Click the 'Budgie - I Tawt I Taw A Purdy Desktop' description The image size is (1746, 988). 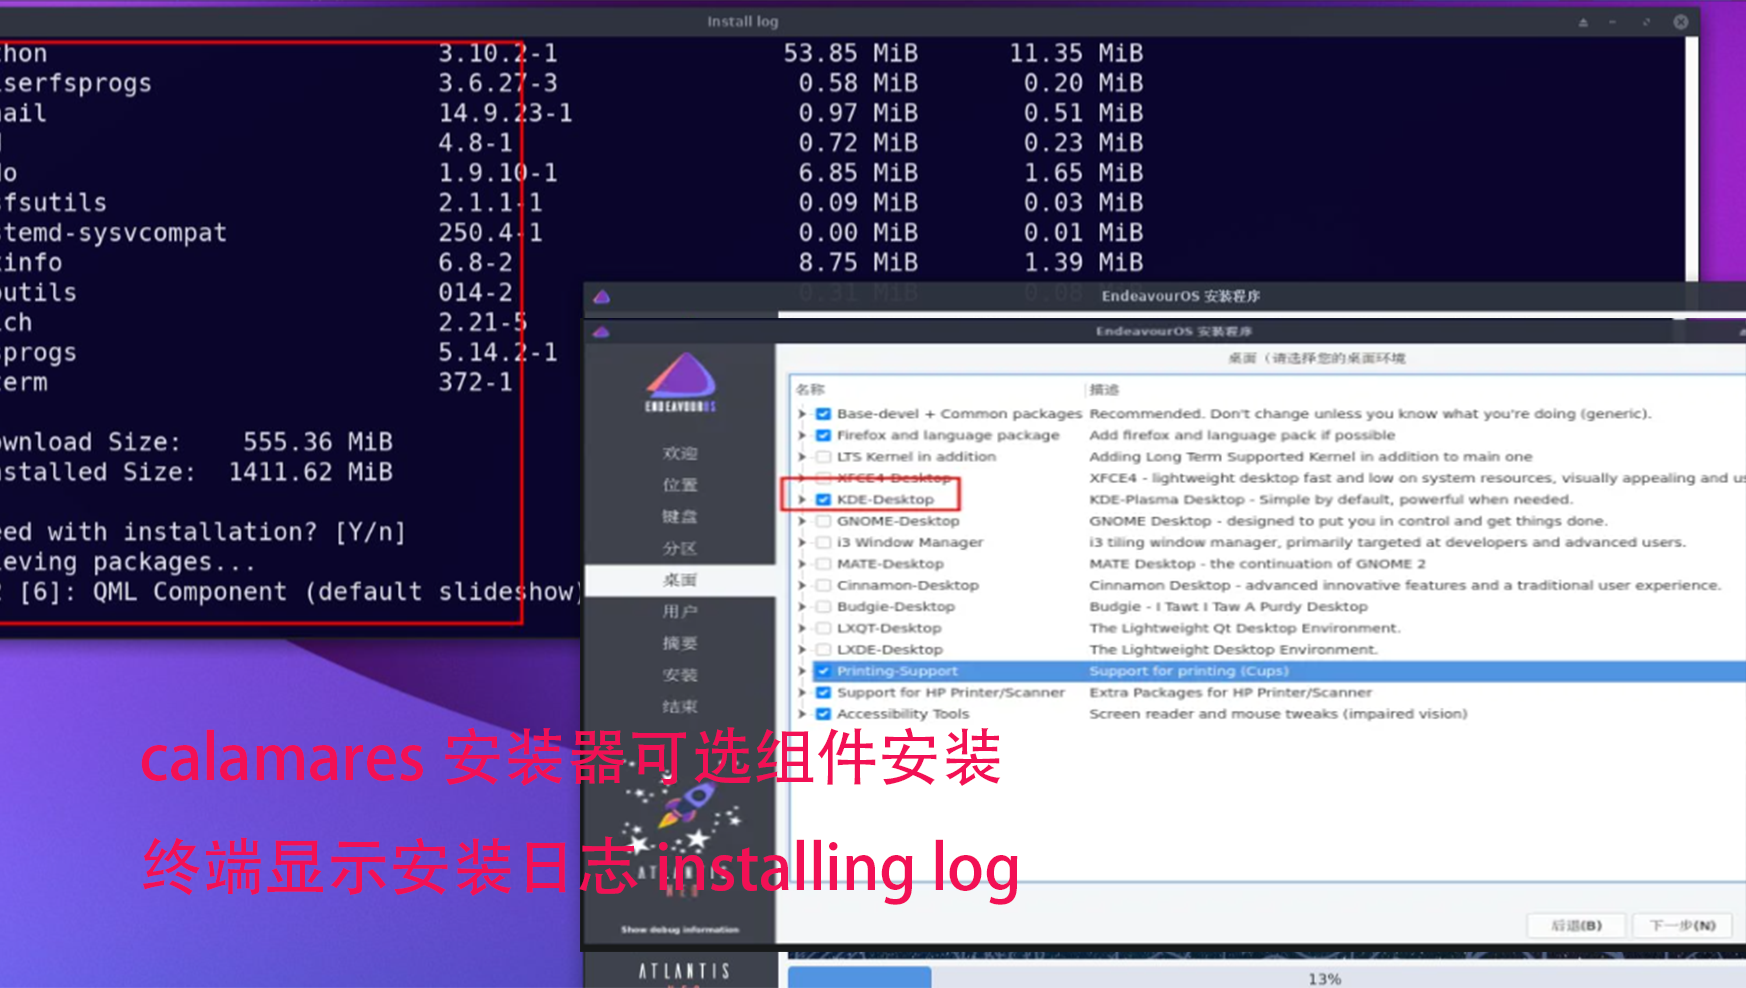[x=1229, y=607]
